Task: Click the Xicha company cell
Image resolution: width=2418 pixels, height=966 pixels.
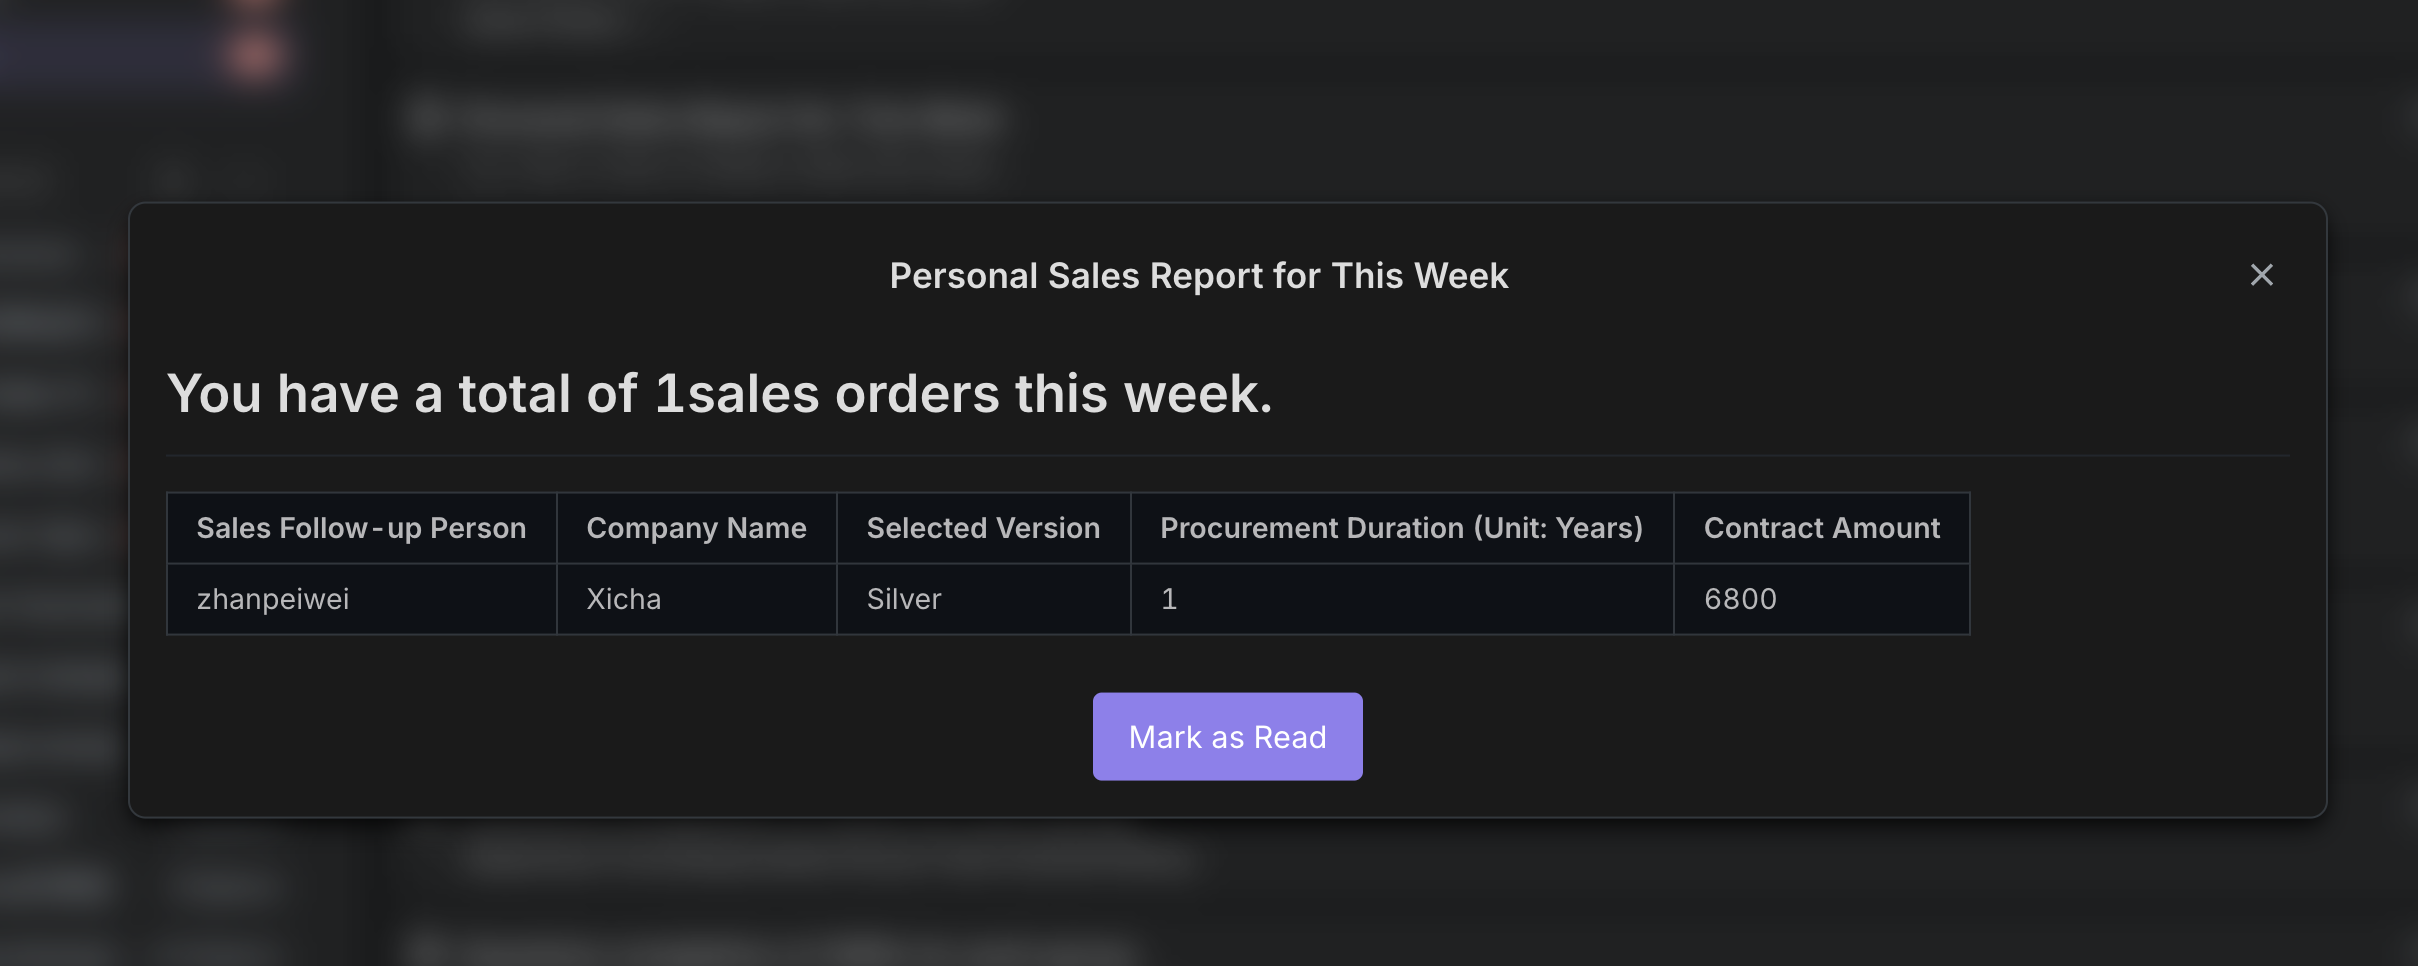Action: [x=696, y=599]
